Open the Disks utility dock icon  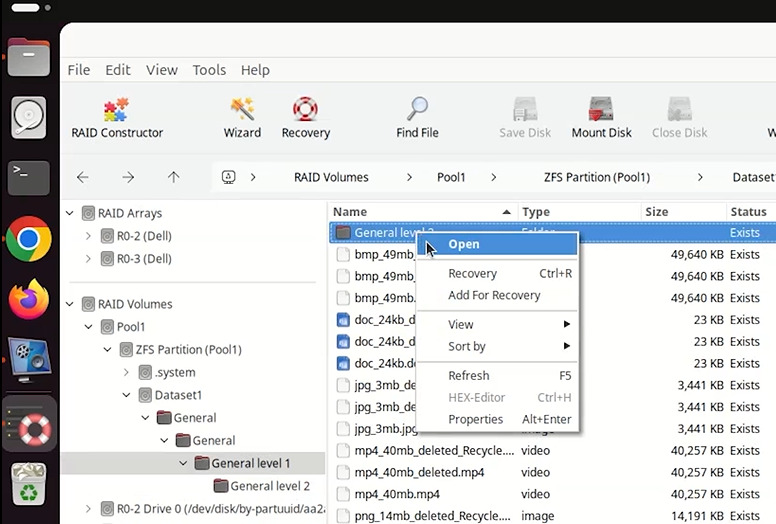[x=29, y=118]
